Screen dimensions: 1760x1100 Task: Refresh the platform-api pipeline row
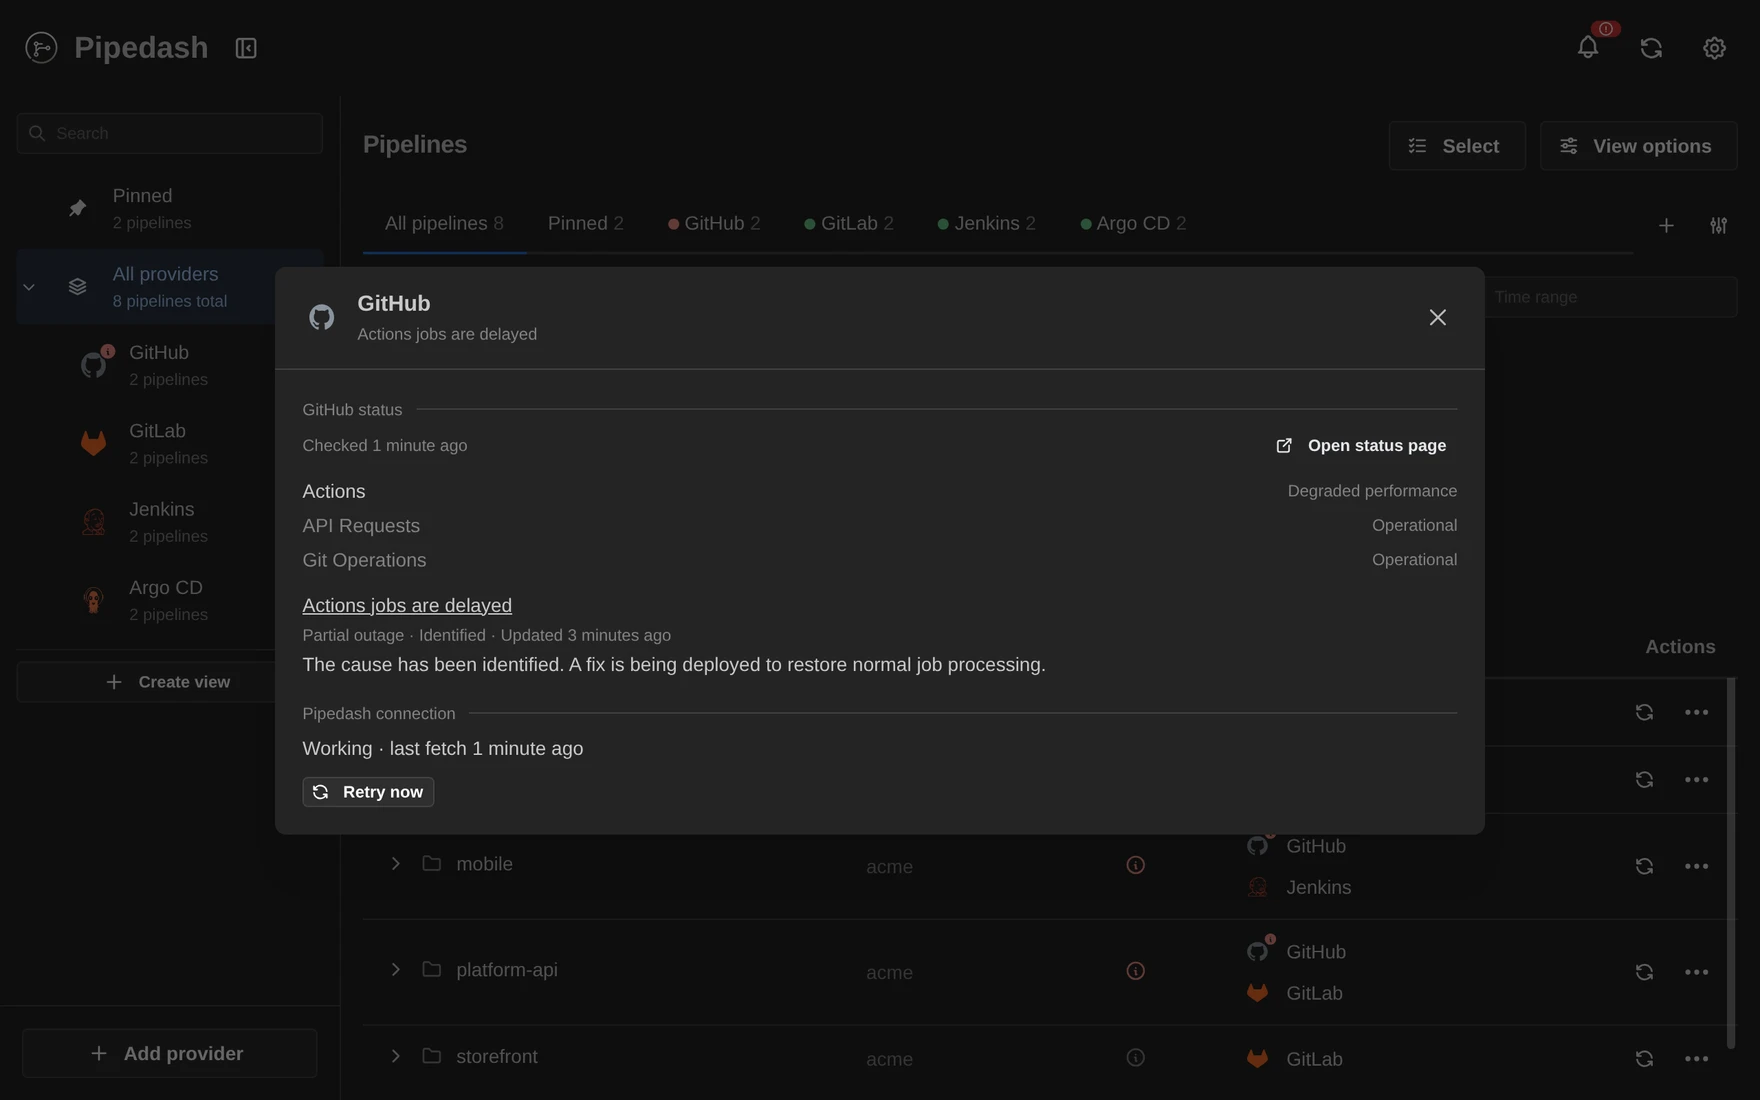coord(1644,972)
